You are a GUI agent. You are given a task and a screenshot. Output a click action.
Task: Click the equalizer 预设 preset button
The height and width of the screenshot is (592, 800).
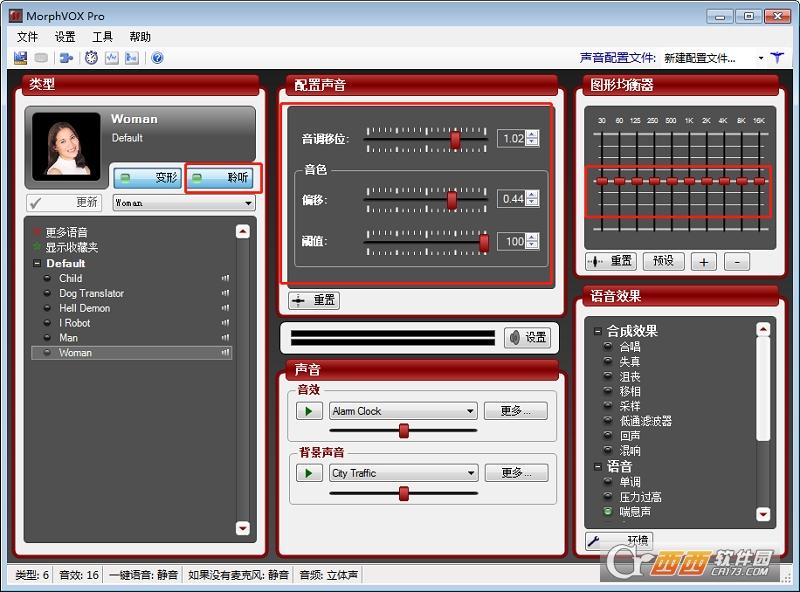pos(663,261)
